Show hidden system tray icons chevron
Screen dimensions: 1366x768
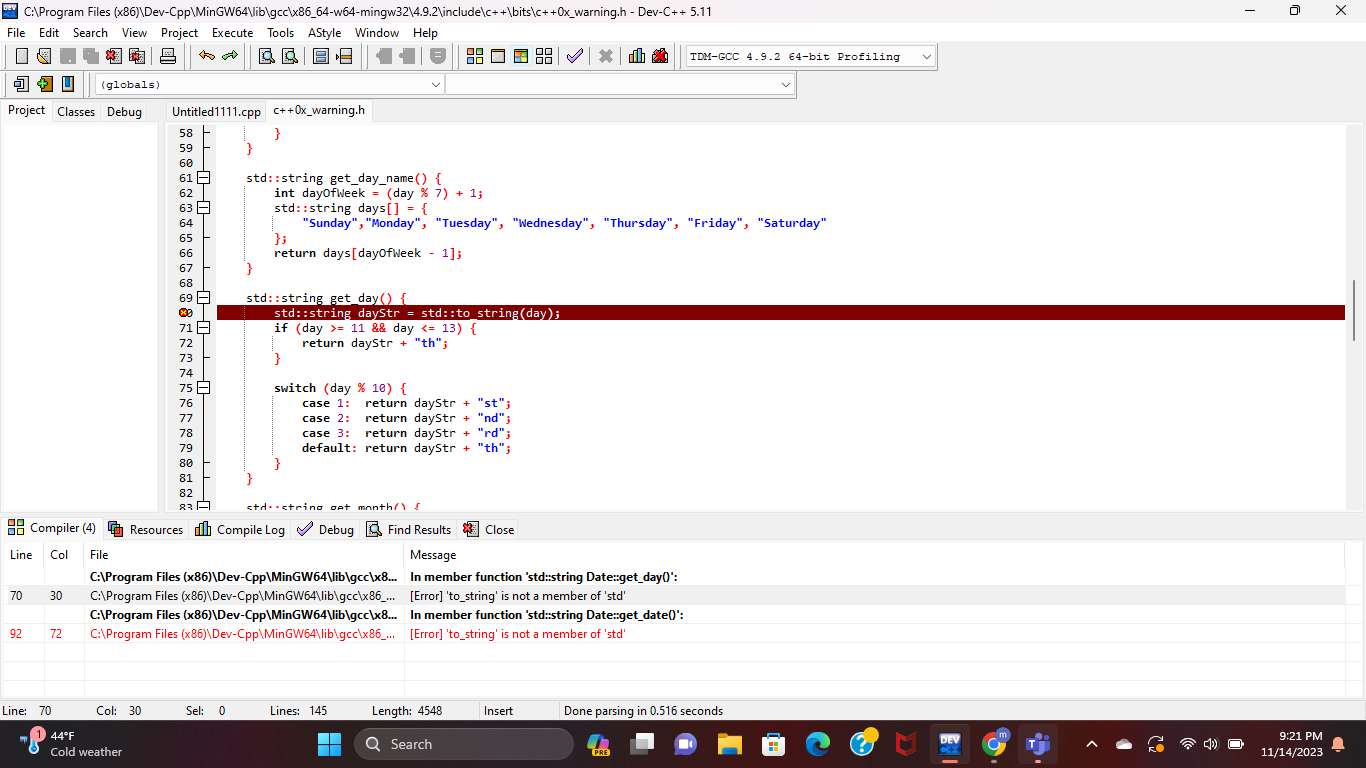click(1092, 744)
